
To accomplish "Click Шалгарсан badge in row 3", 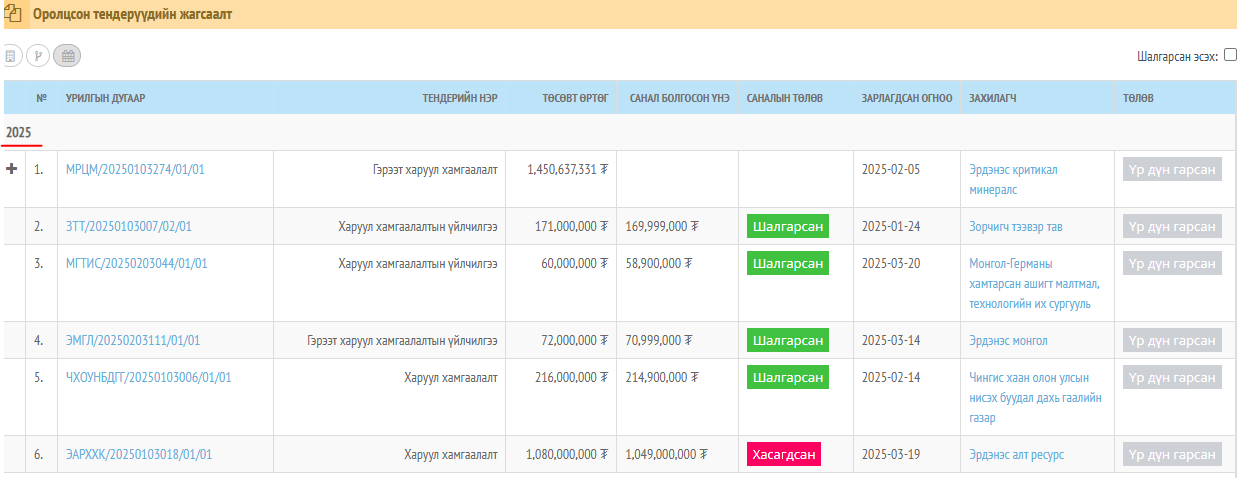I will click(788, 263).
